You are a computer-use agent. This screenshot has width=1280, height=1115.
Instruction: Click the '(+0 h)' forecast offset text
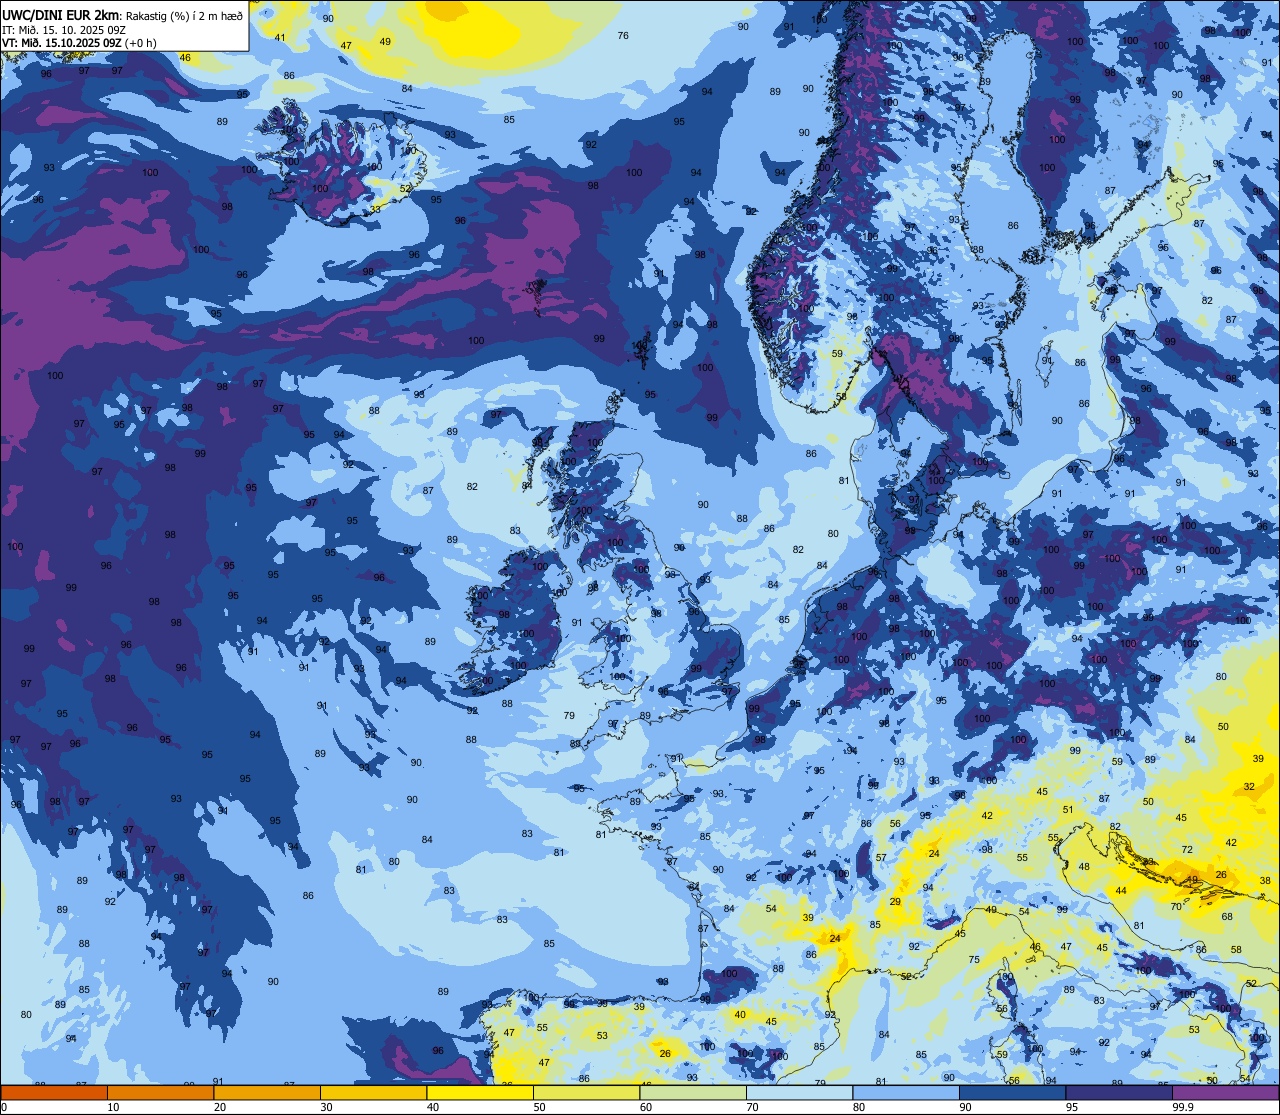tap(141, 43)
